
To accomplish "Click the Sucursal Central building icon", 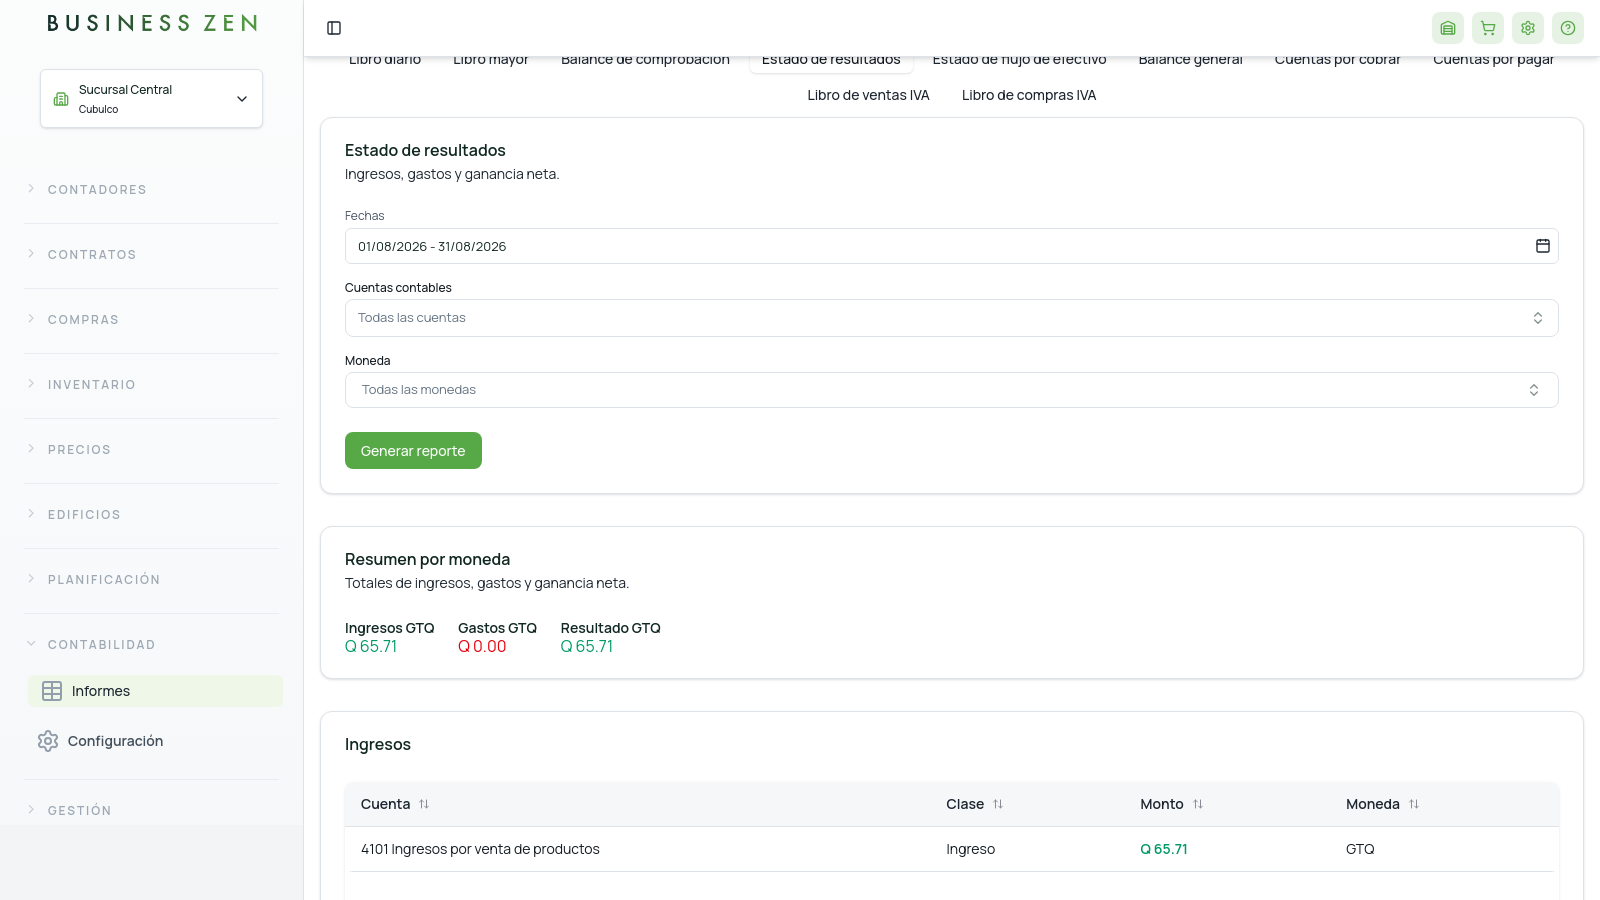I will [x=61, y=99].
